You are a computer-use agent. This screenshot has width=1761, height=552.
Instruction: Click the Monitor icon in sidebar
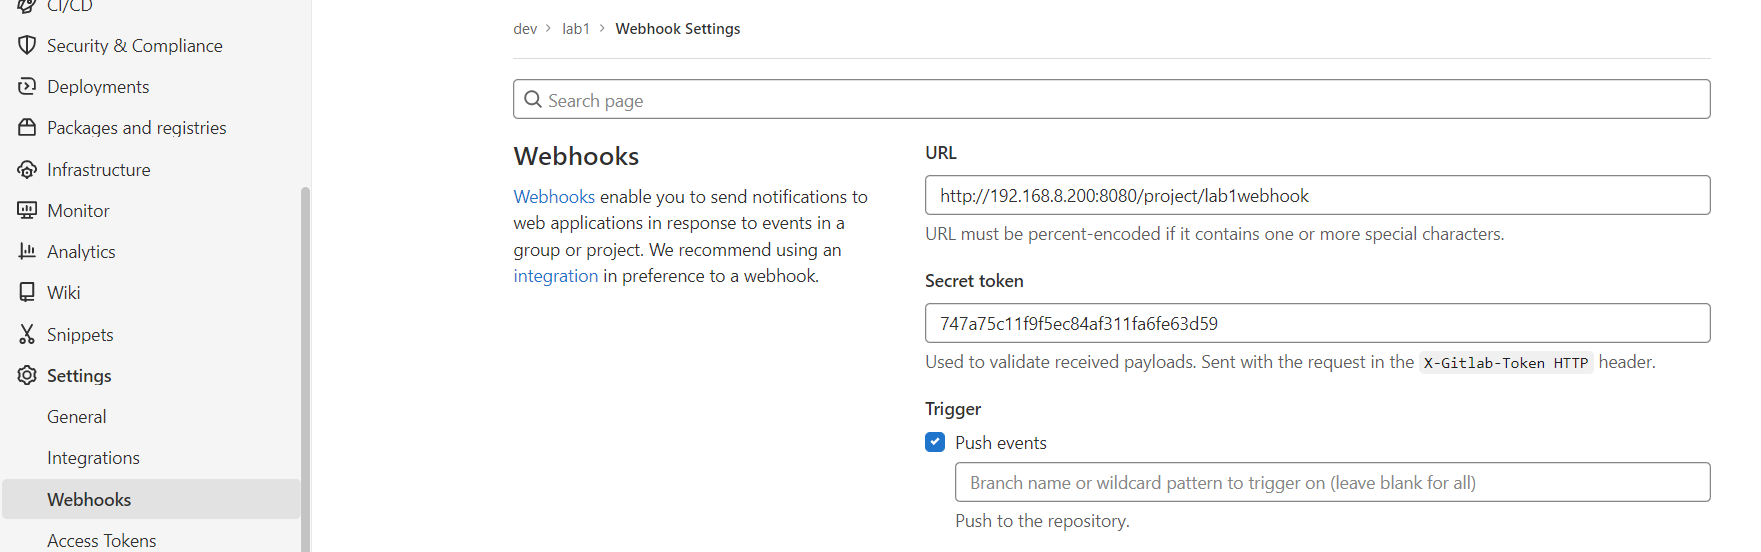27,211
